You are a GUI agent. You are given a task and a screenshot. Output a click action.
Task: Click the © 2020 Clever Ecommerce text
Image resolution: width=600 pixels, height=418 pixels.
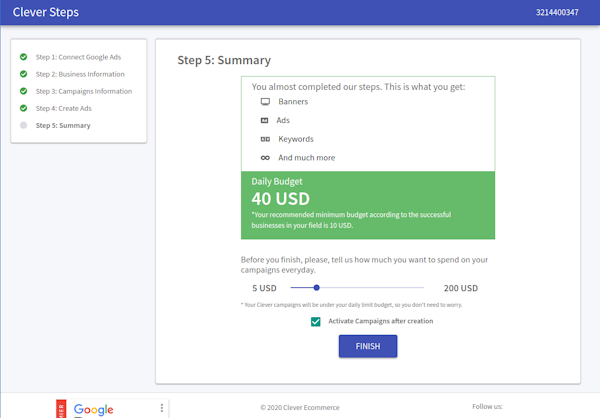300,408
